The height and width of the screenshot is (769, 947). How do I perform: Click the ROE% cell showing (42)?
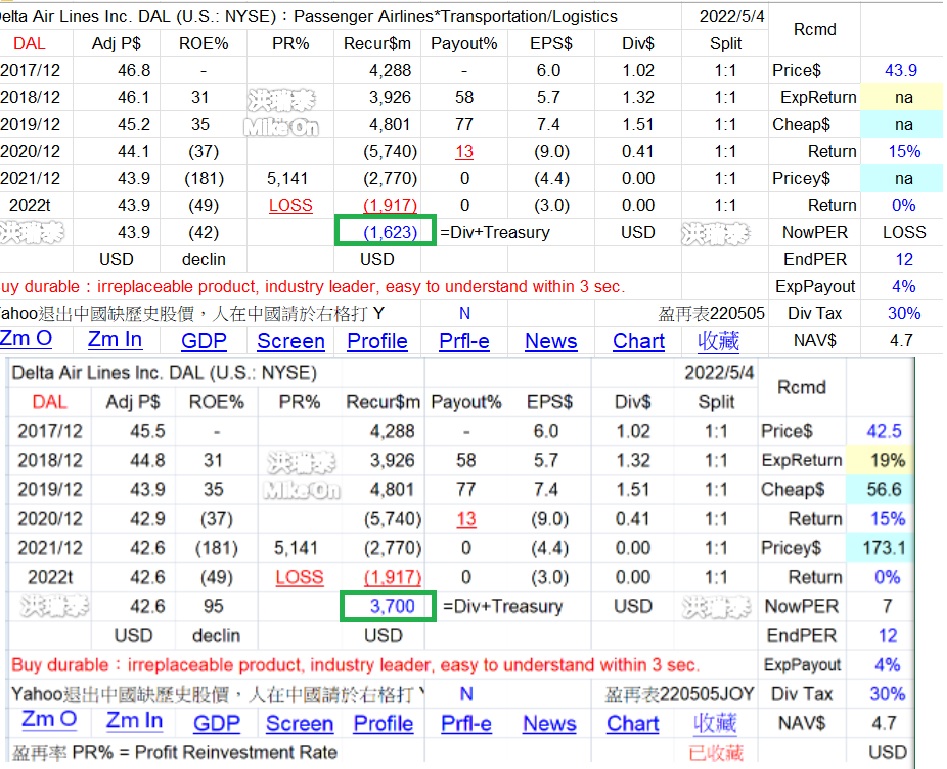[x=204, y=232]
